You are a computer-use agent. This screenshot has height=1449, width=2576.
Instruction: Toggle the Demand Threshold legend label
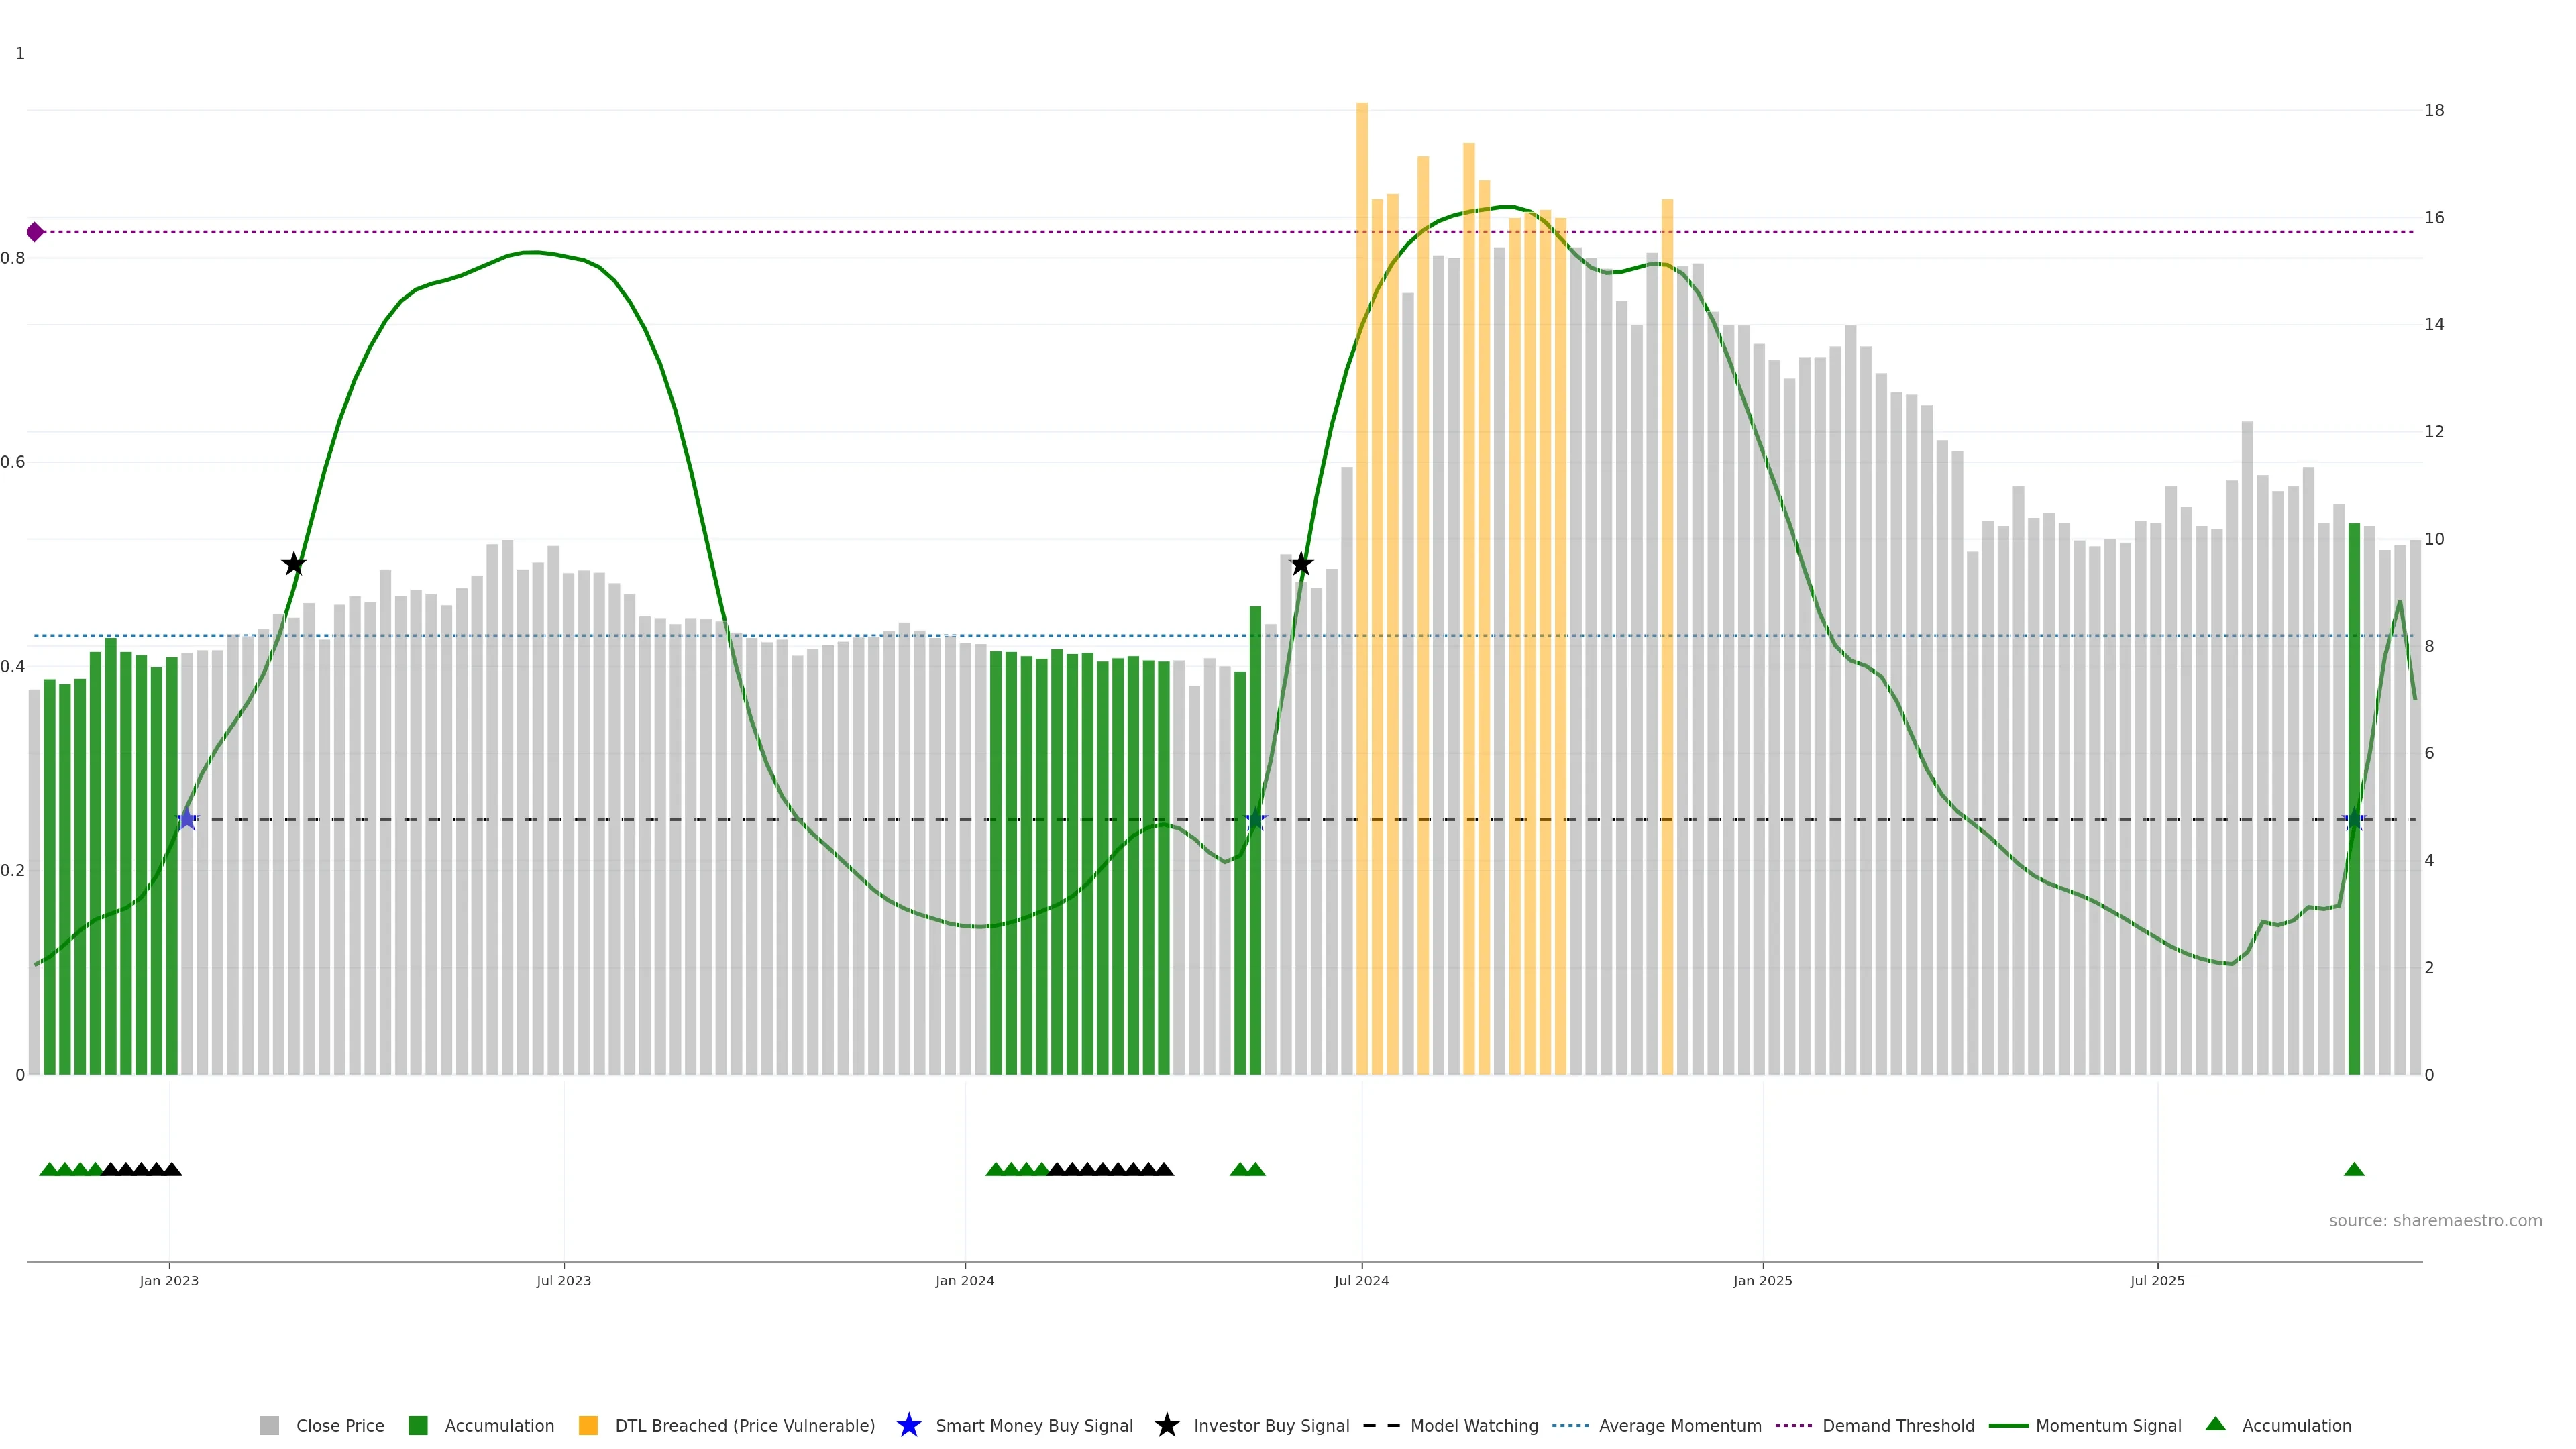(1898, 1425)
